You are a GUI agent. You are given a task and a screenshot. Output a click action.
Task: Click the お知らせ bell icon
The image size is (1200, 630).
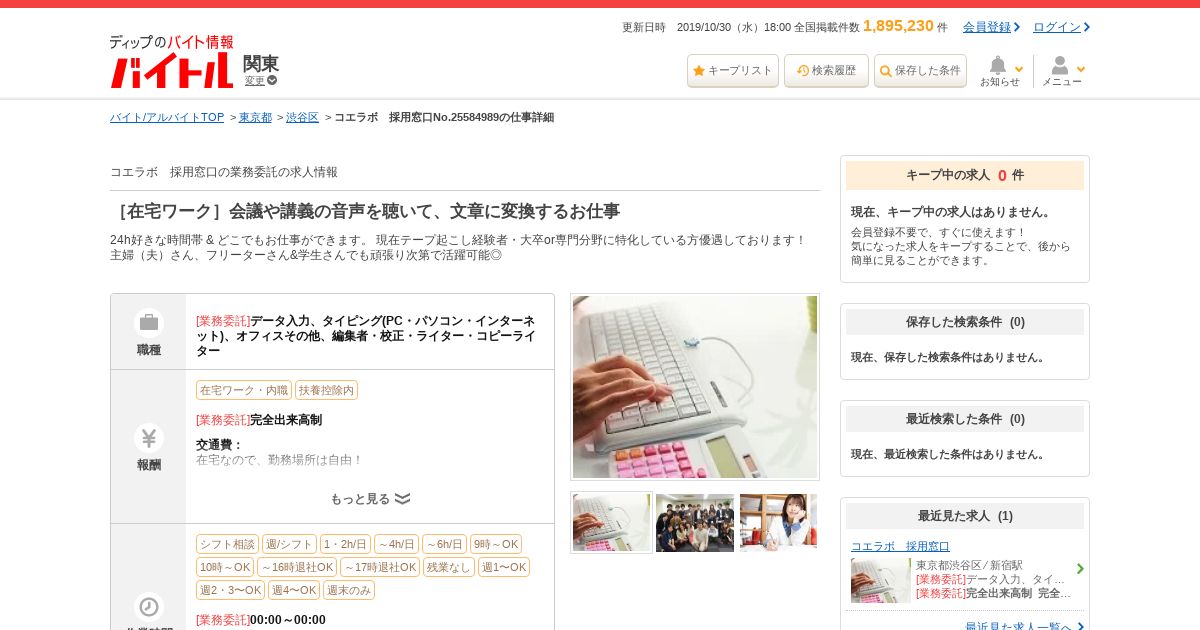coord(997,66)
